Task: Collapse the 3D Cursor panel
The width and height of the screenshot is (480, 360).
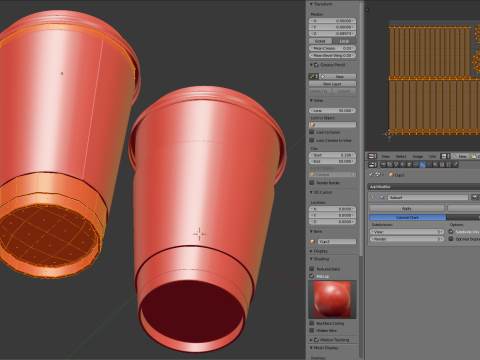Action: coord(311,192)
